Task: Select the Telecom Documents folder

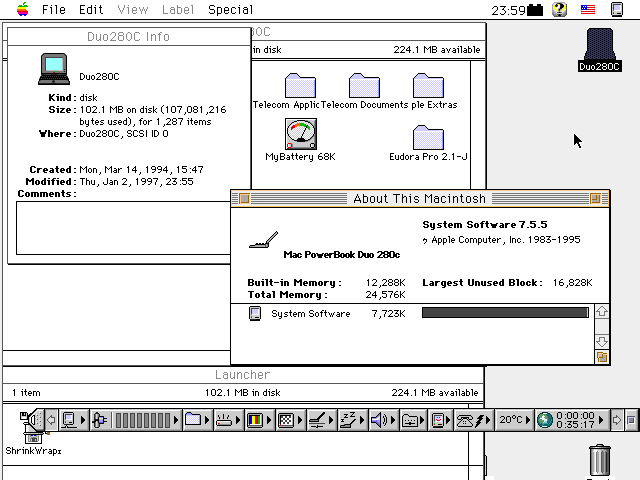Action: coord(364,86)
